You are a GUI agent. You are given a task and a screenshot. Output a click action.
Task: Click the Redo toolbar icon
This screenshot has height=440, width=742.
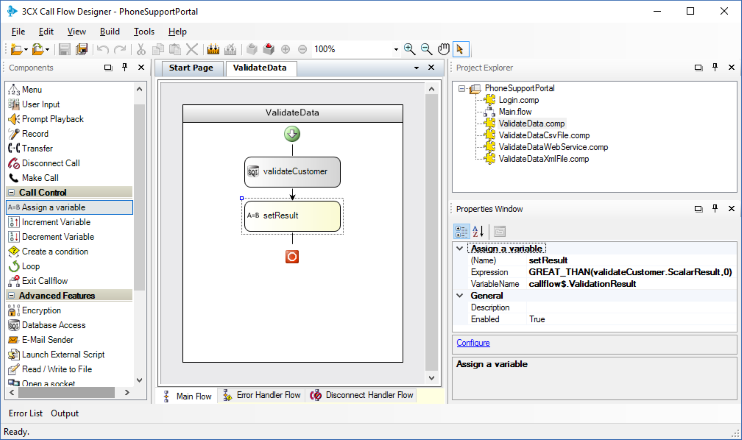tap(120, 49)
